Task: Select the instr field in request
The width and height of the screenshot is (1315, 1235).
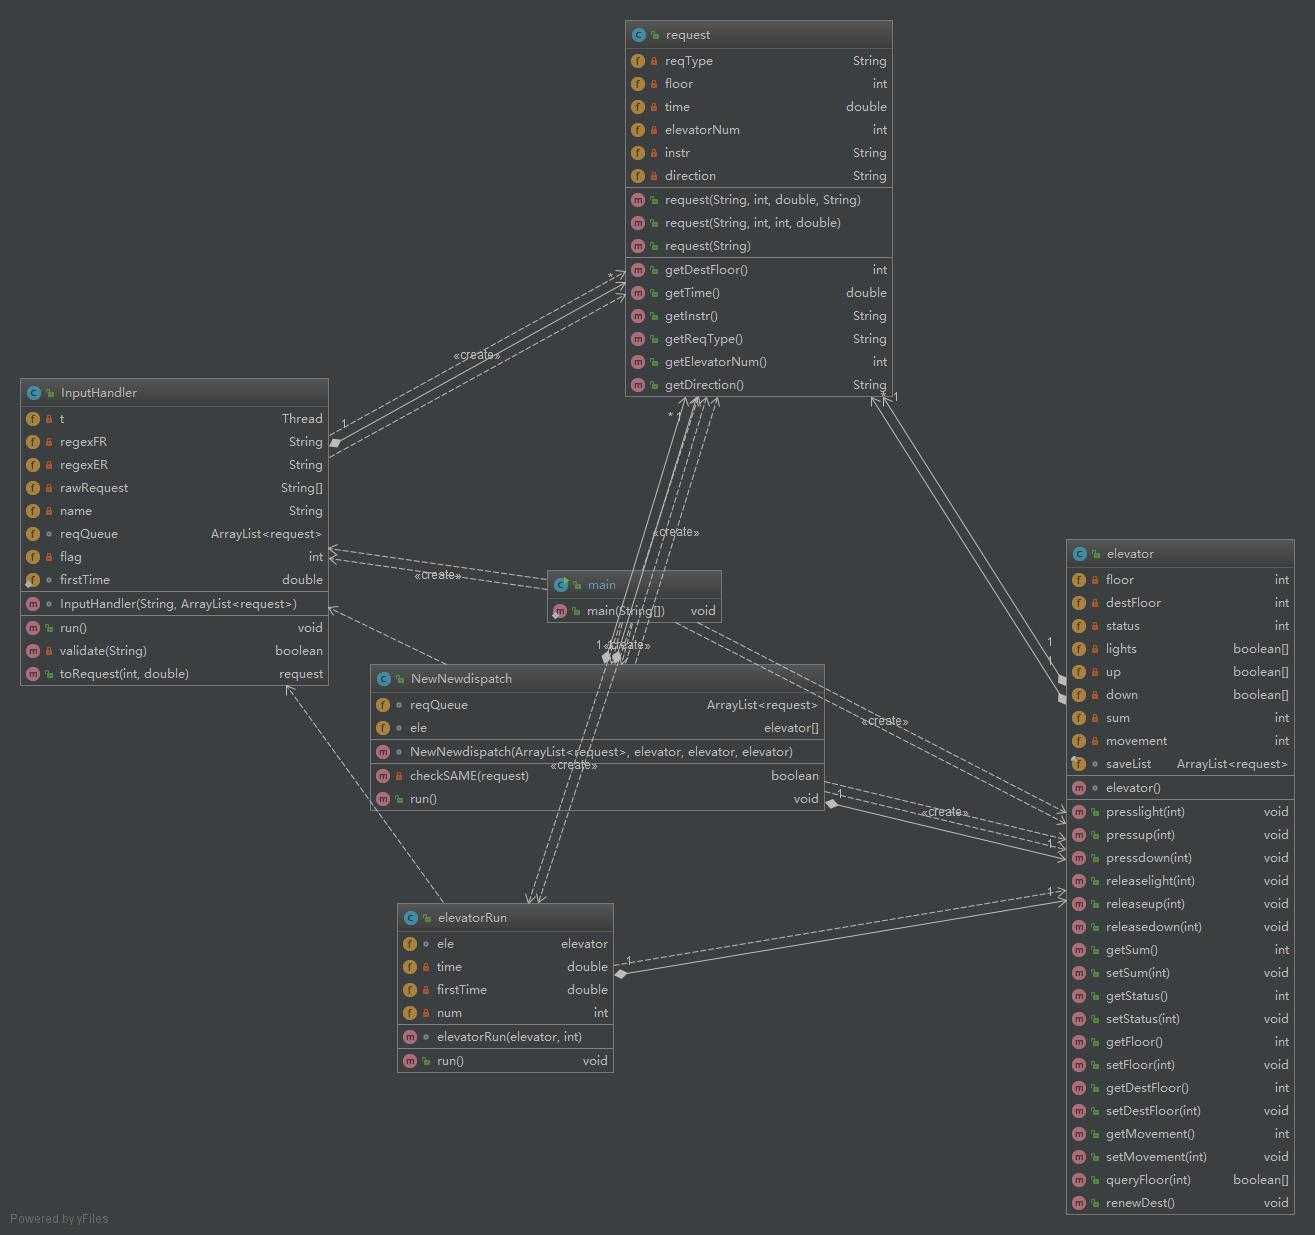Action: tap(759, 153)
